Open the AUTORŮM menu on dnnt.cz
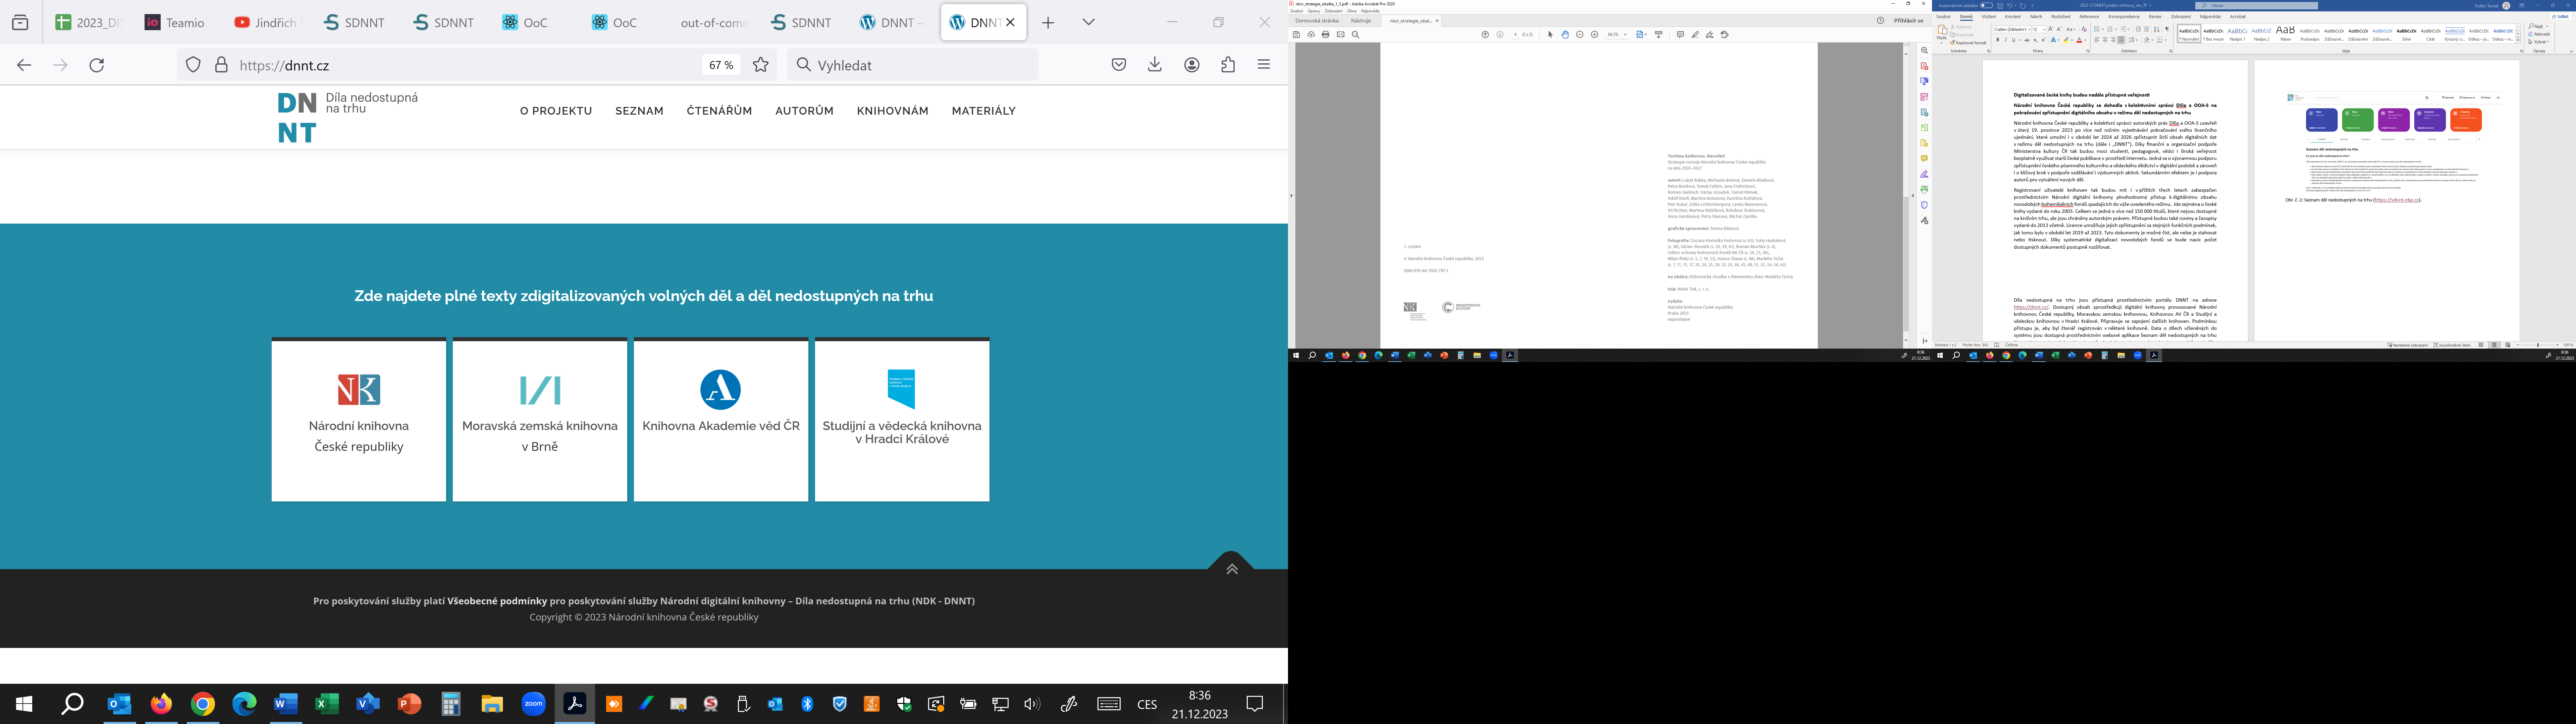This screenshot has width=2576, height=724. pyautogui.click(x=804, y=111)
